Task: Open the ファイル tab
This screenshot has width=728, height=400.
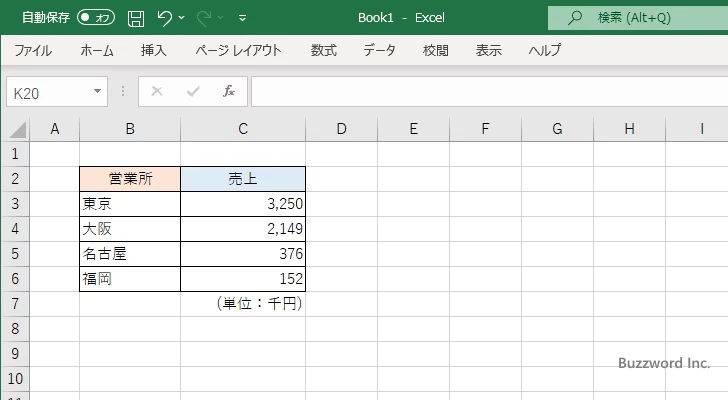Action: [x=32, y=50]
